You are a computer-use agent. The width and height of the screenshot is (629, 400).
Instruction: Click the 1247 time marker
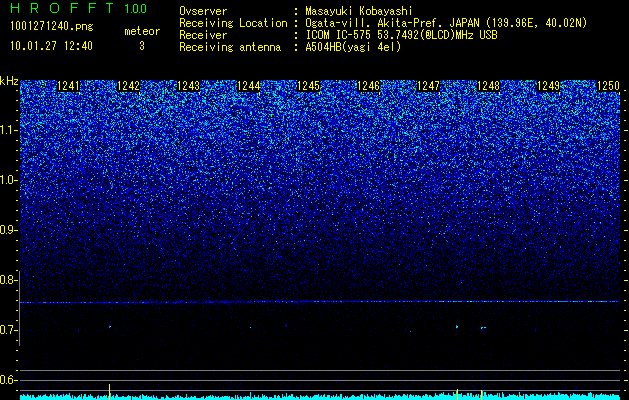[x=428, y=86]
